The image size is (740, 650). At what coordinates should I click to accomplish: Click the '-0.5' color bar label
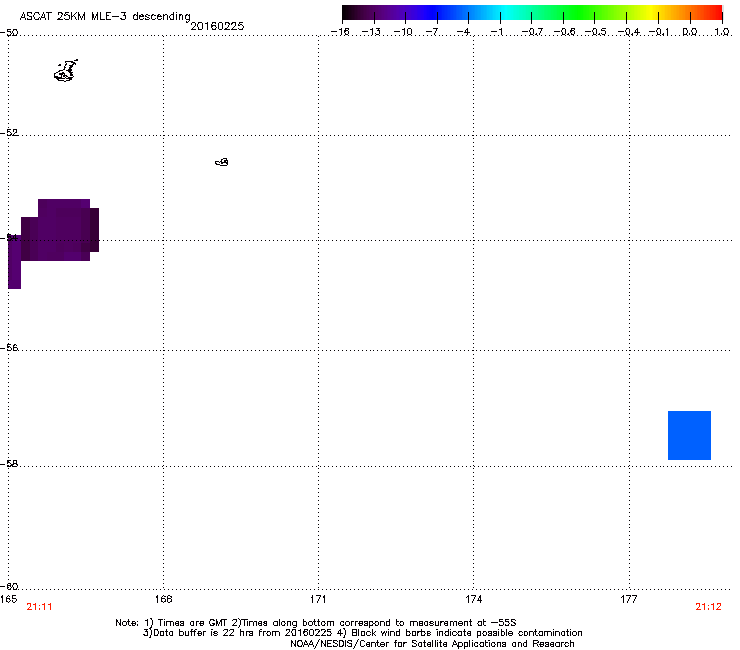pos(596,32)
